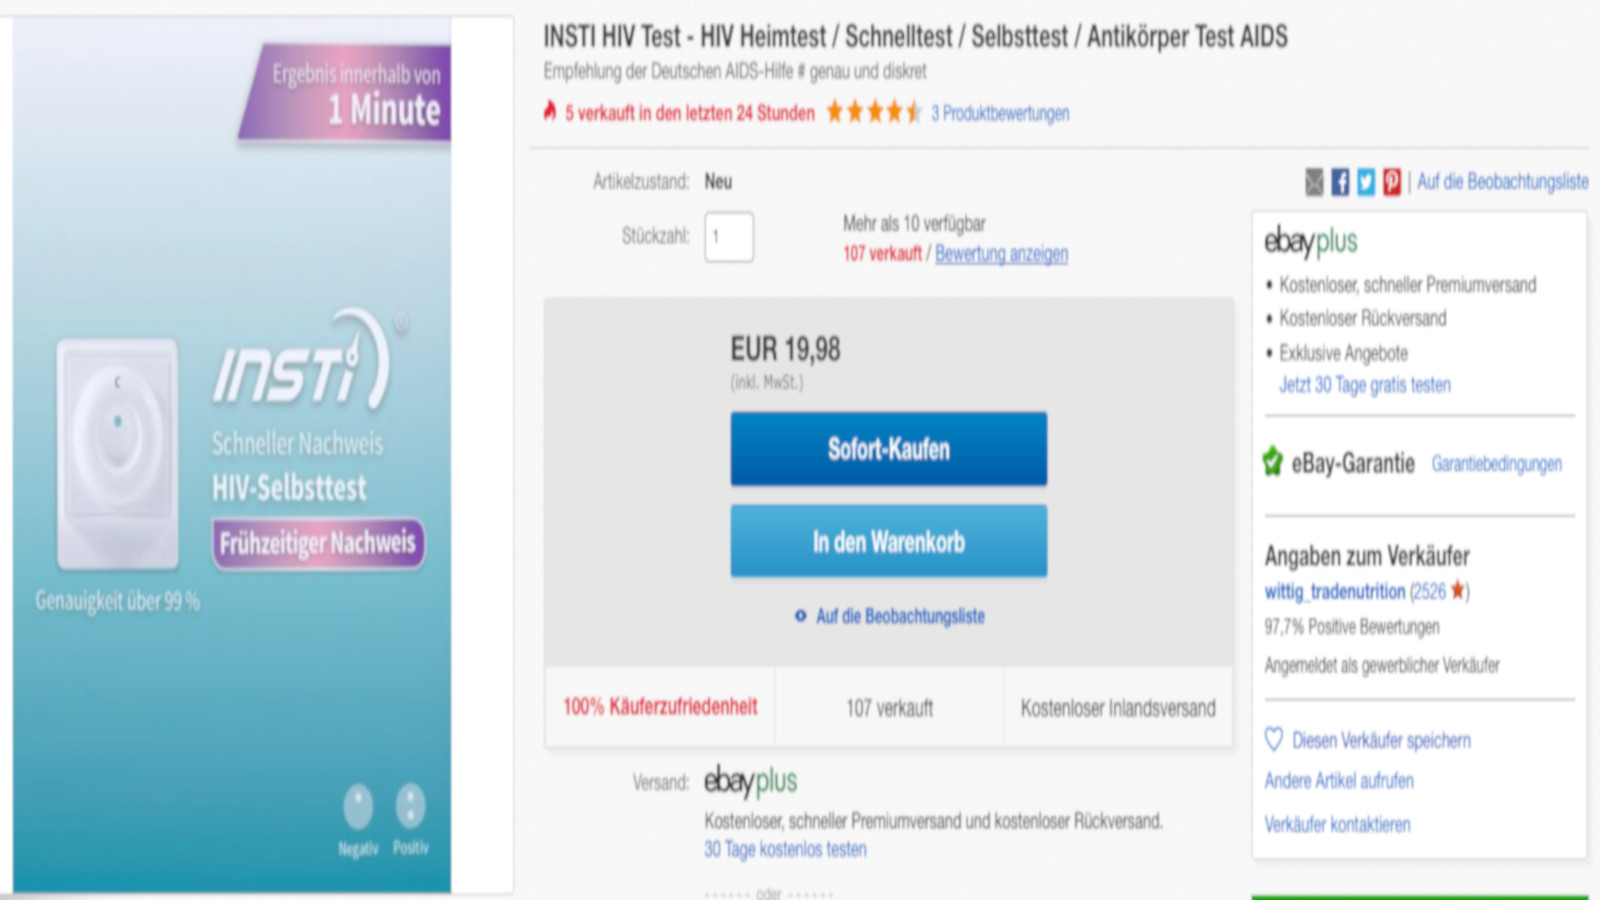Click the eBay Plus logo beside Versand
The width and height of the screenshot is (1600, 900).
click(750, 781)
